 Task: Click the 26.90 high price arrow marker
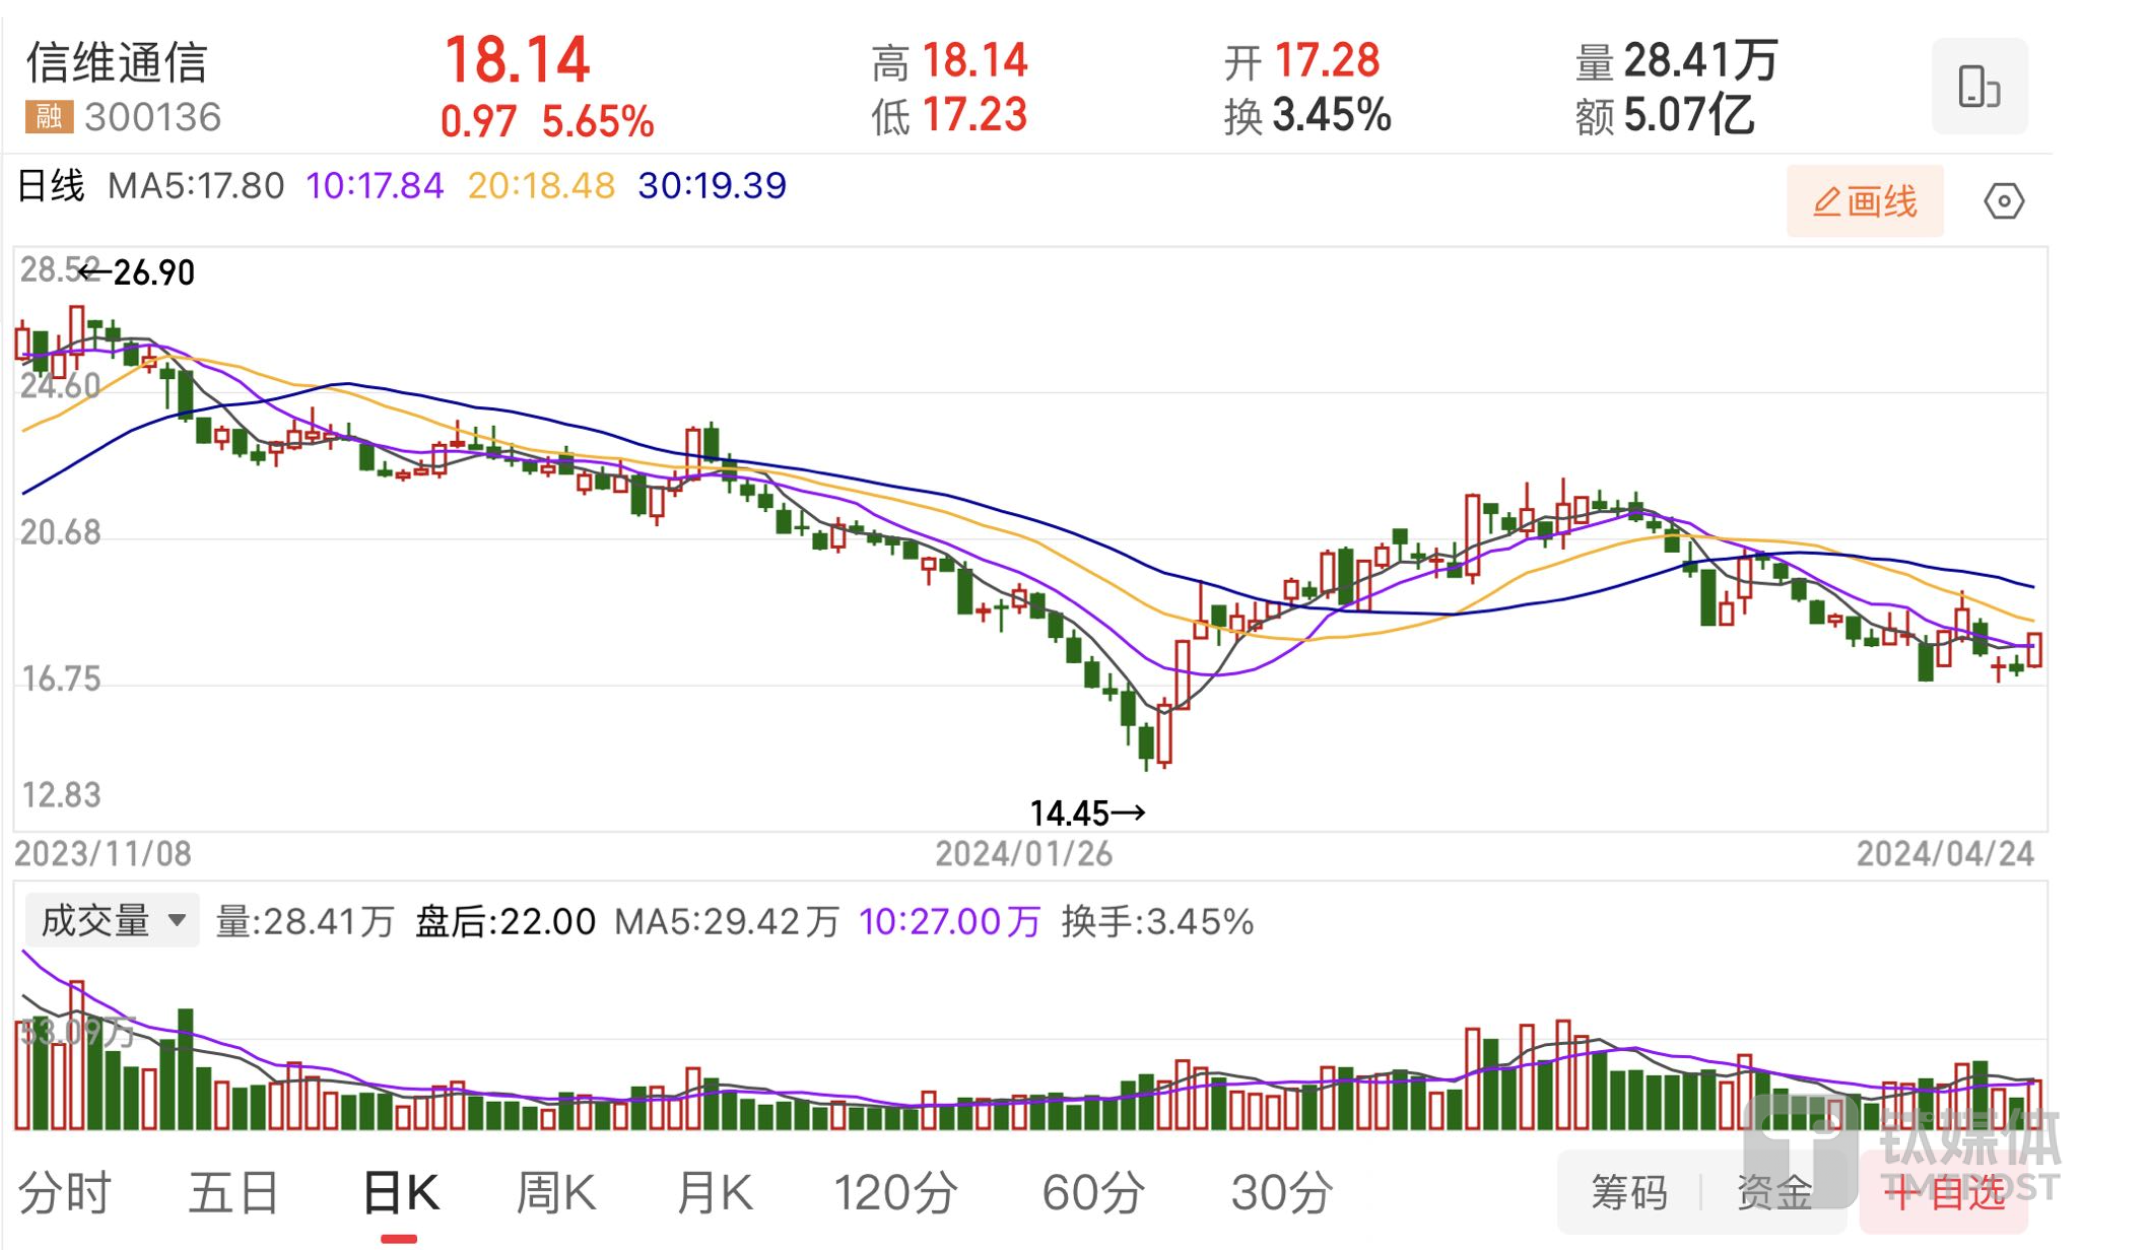click(139, 272)
